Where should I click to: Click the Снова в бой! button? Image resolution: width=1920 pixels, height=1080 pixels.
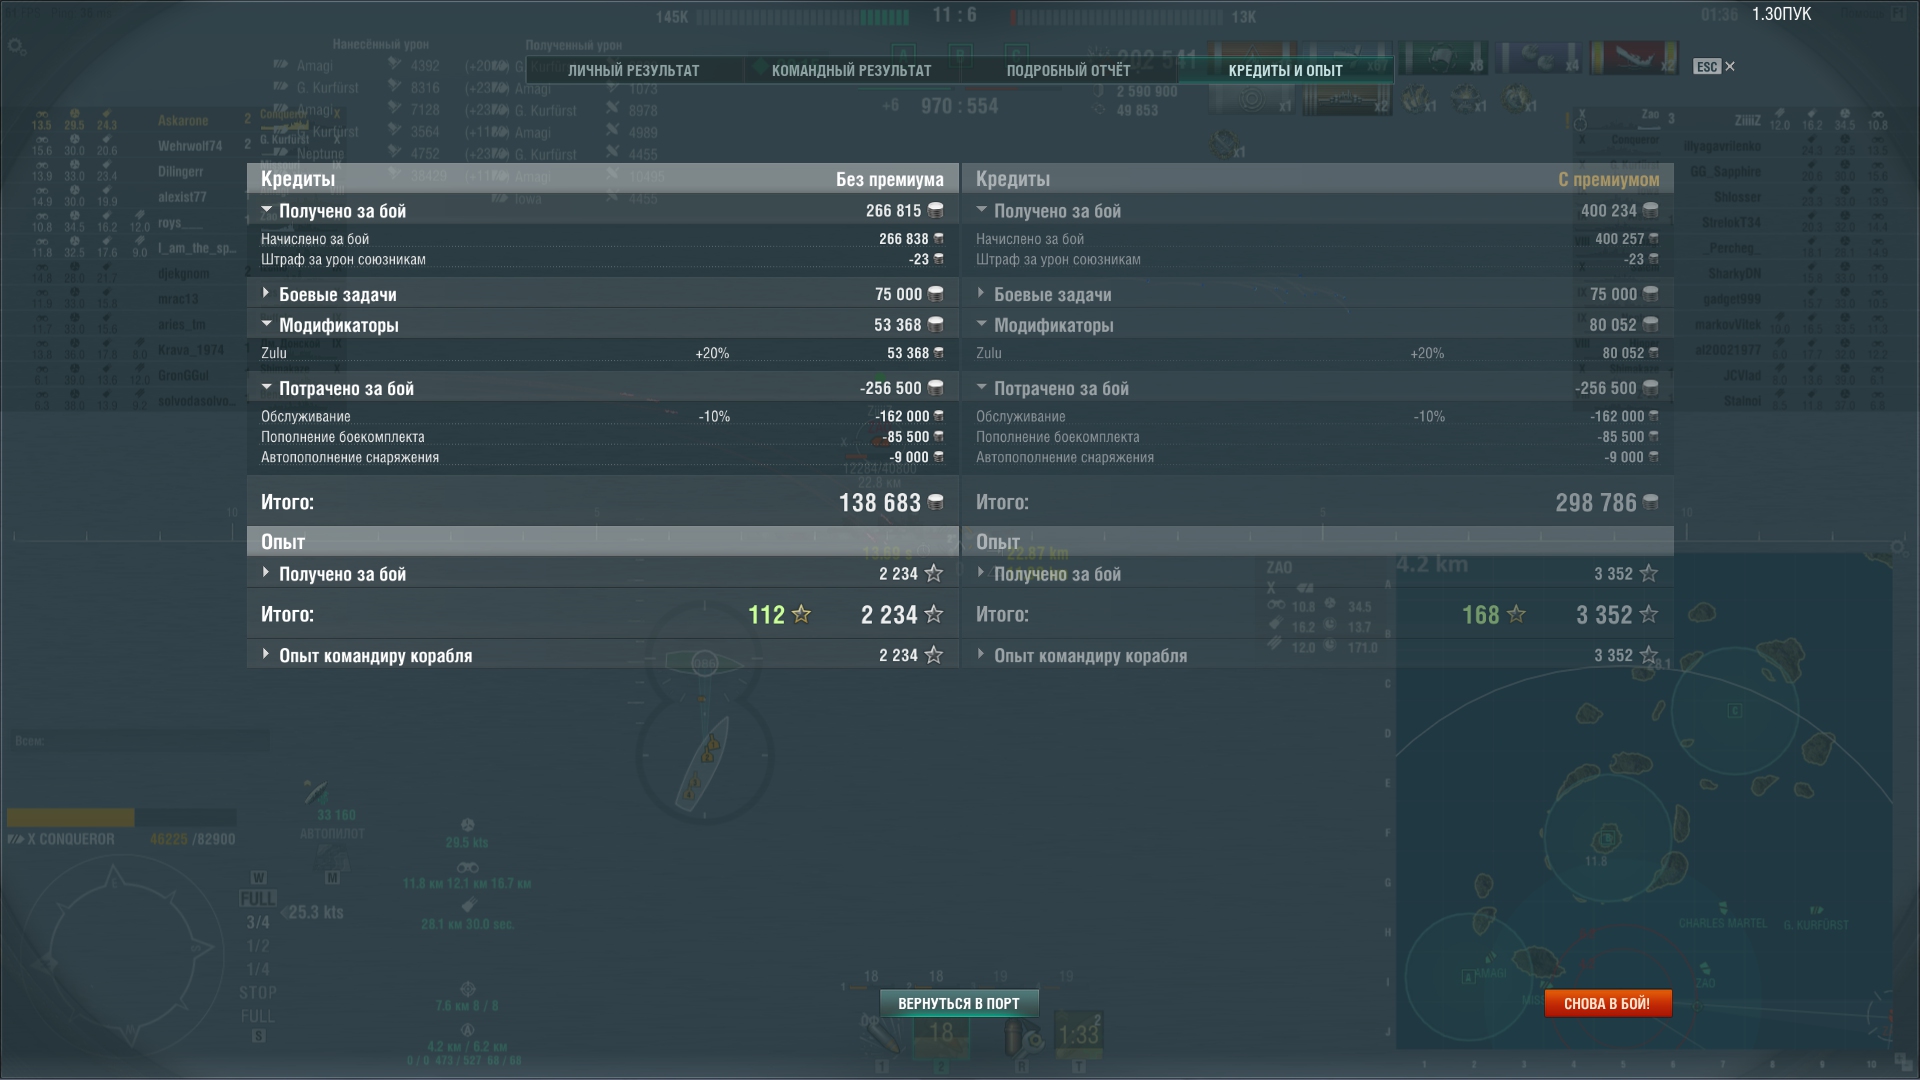[1607, 1003]
